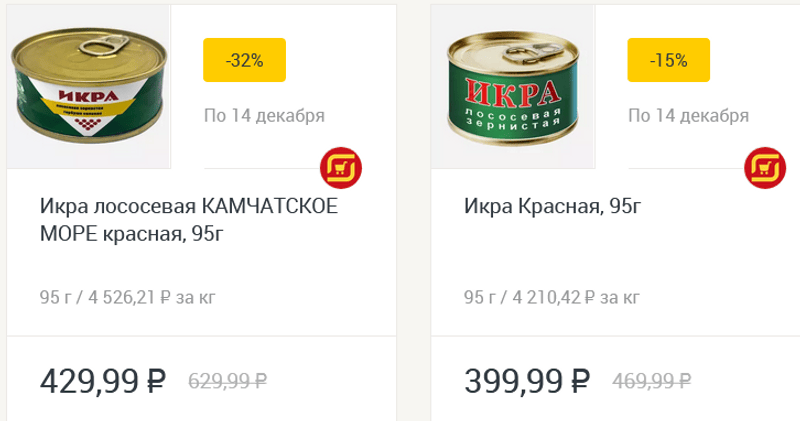Click the white triangle ИКРА label on left can
Image resolution: width=800 pixels, height=421 pixels.
coord(89,105)
